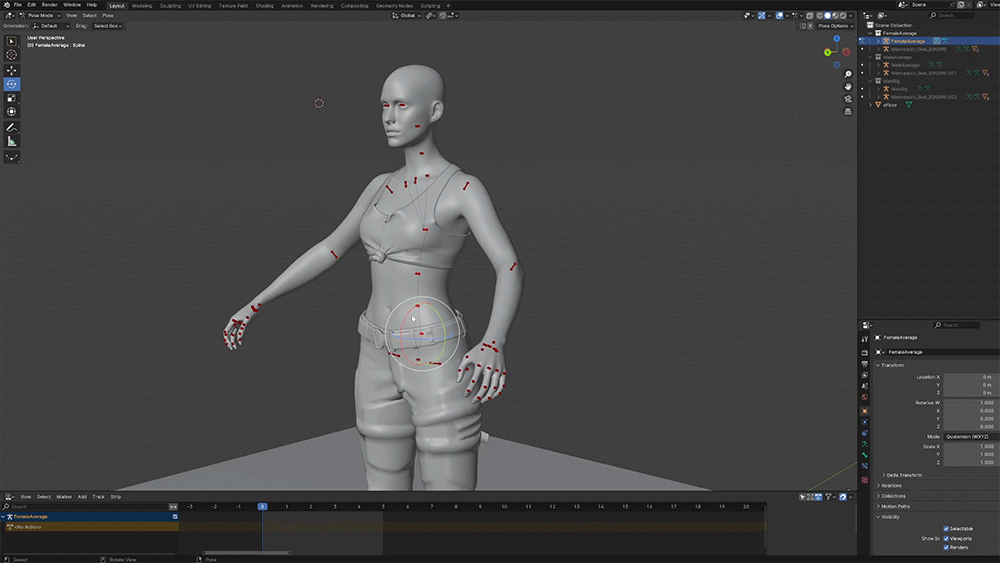
Task: Collapse the Transform panel
Action: point(892,365)
